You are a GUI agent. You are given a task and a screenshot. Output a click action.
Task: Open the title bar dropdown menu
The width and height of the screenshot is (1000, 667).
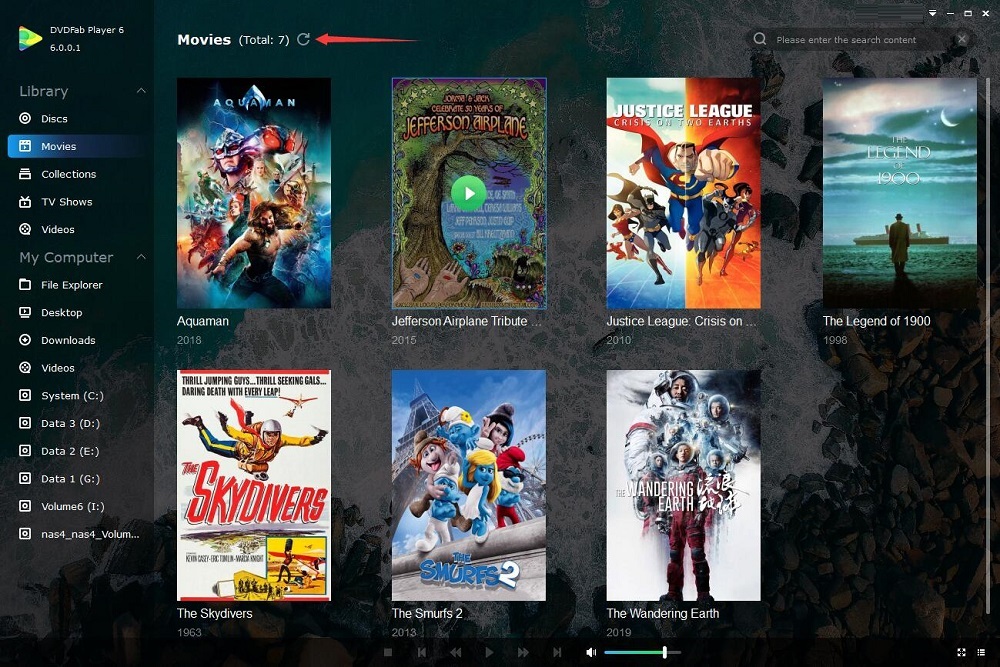[932, 13]
